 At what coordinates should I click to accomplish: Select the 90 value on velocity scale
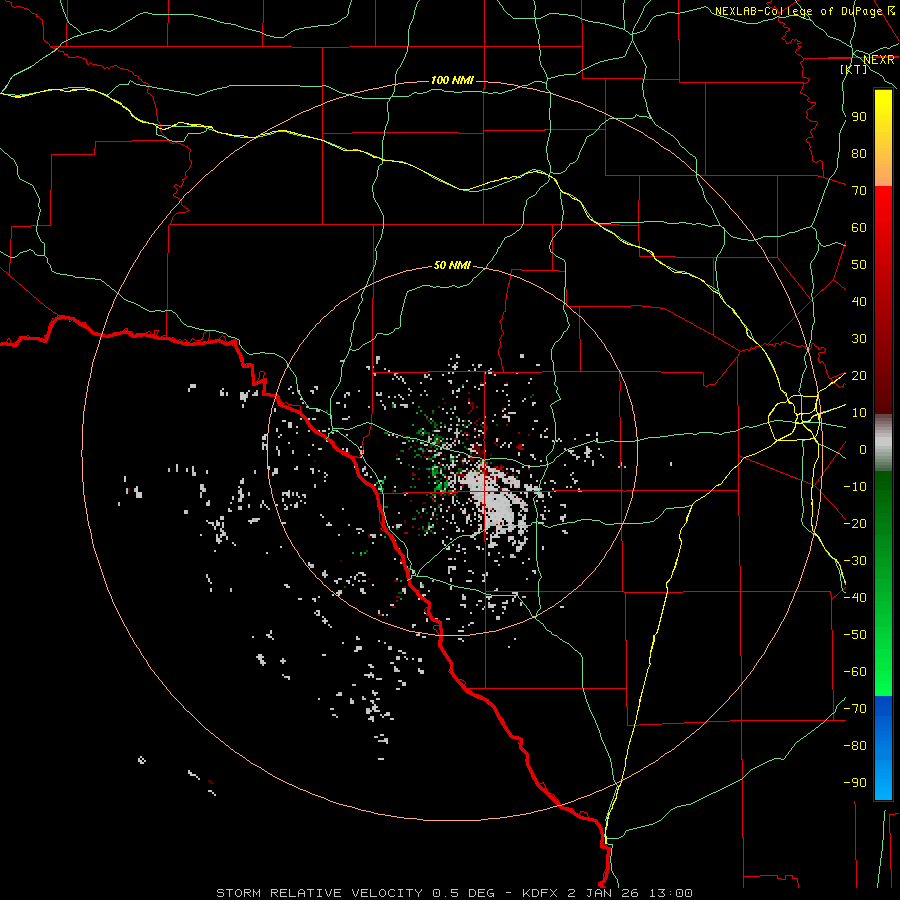coord(859,117)
